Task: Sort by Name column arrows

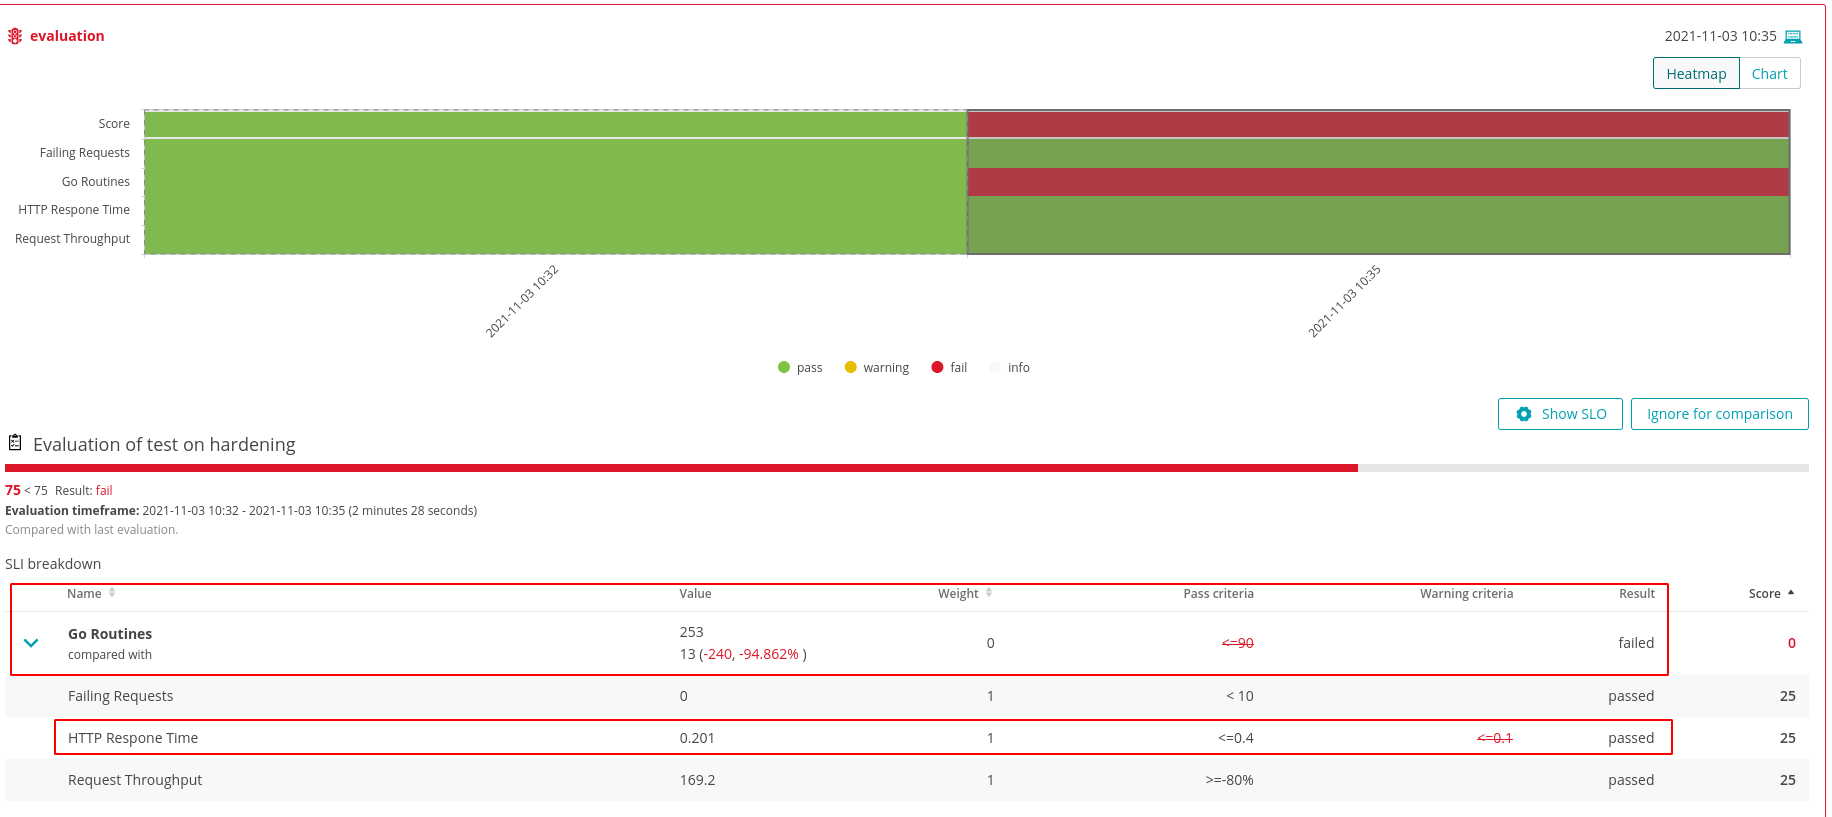Action: (112, 593)
